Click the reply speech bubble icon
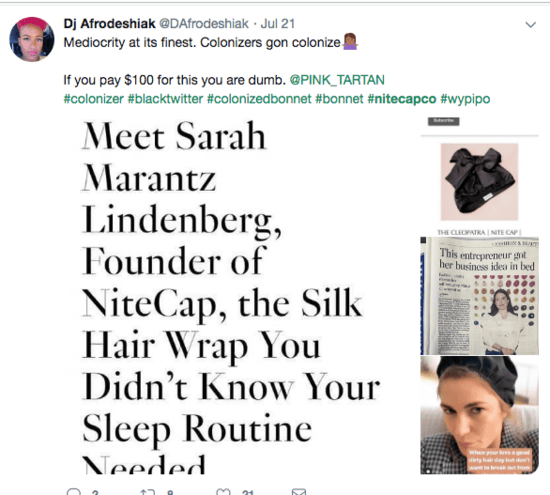550x495 pixels. (73, 491)
